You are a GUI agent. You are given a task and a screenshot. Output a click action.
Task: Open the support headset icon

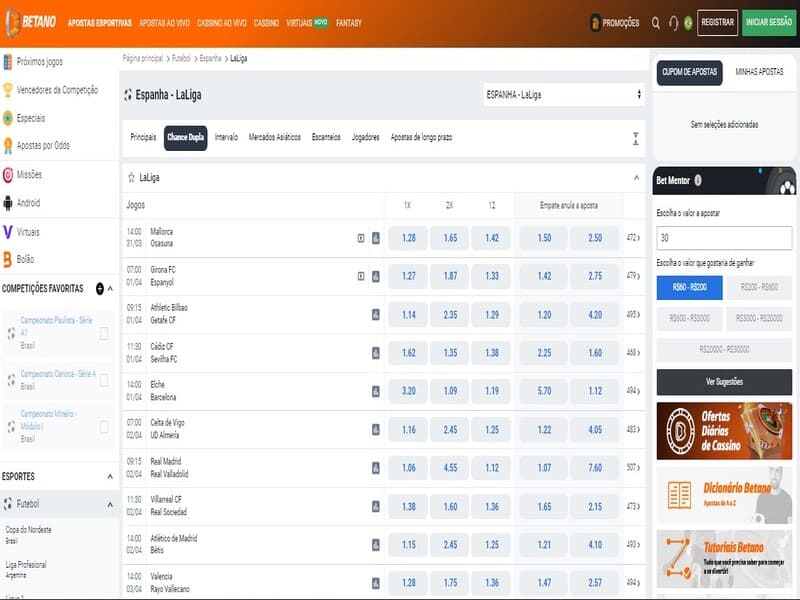[x=673, y=23]
